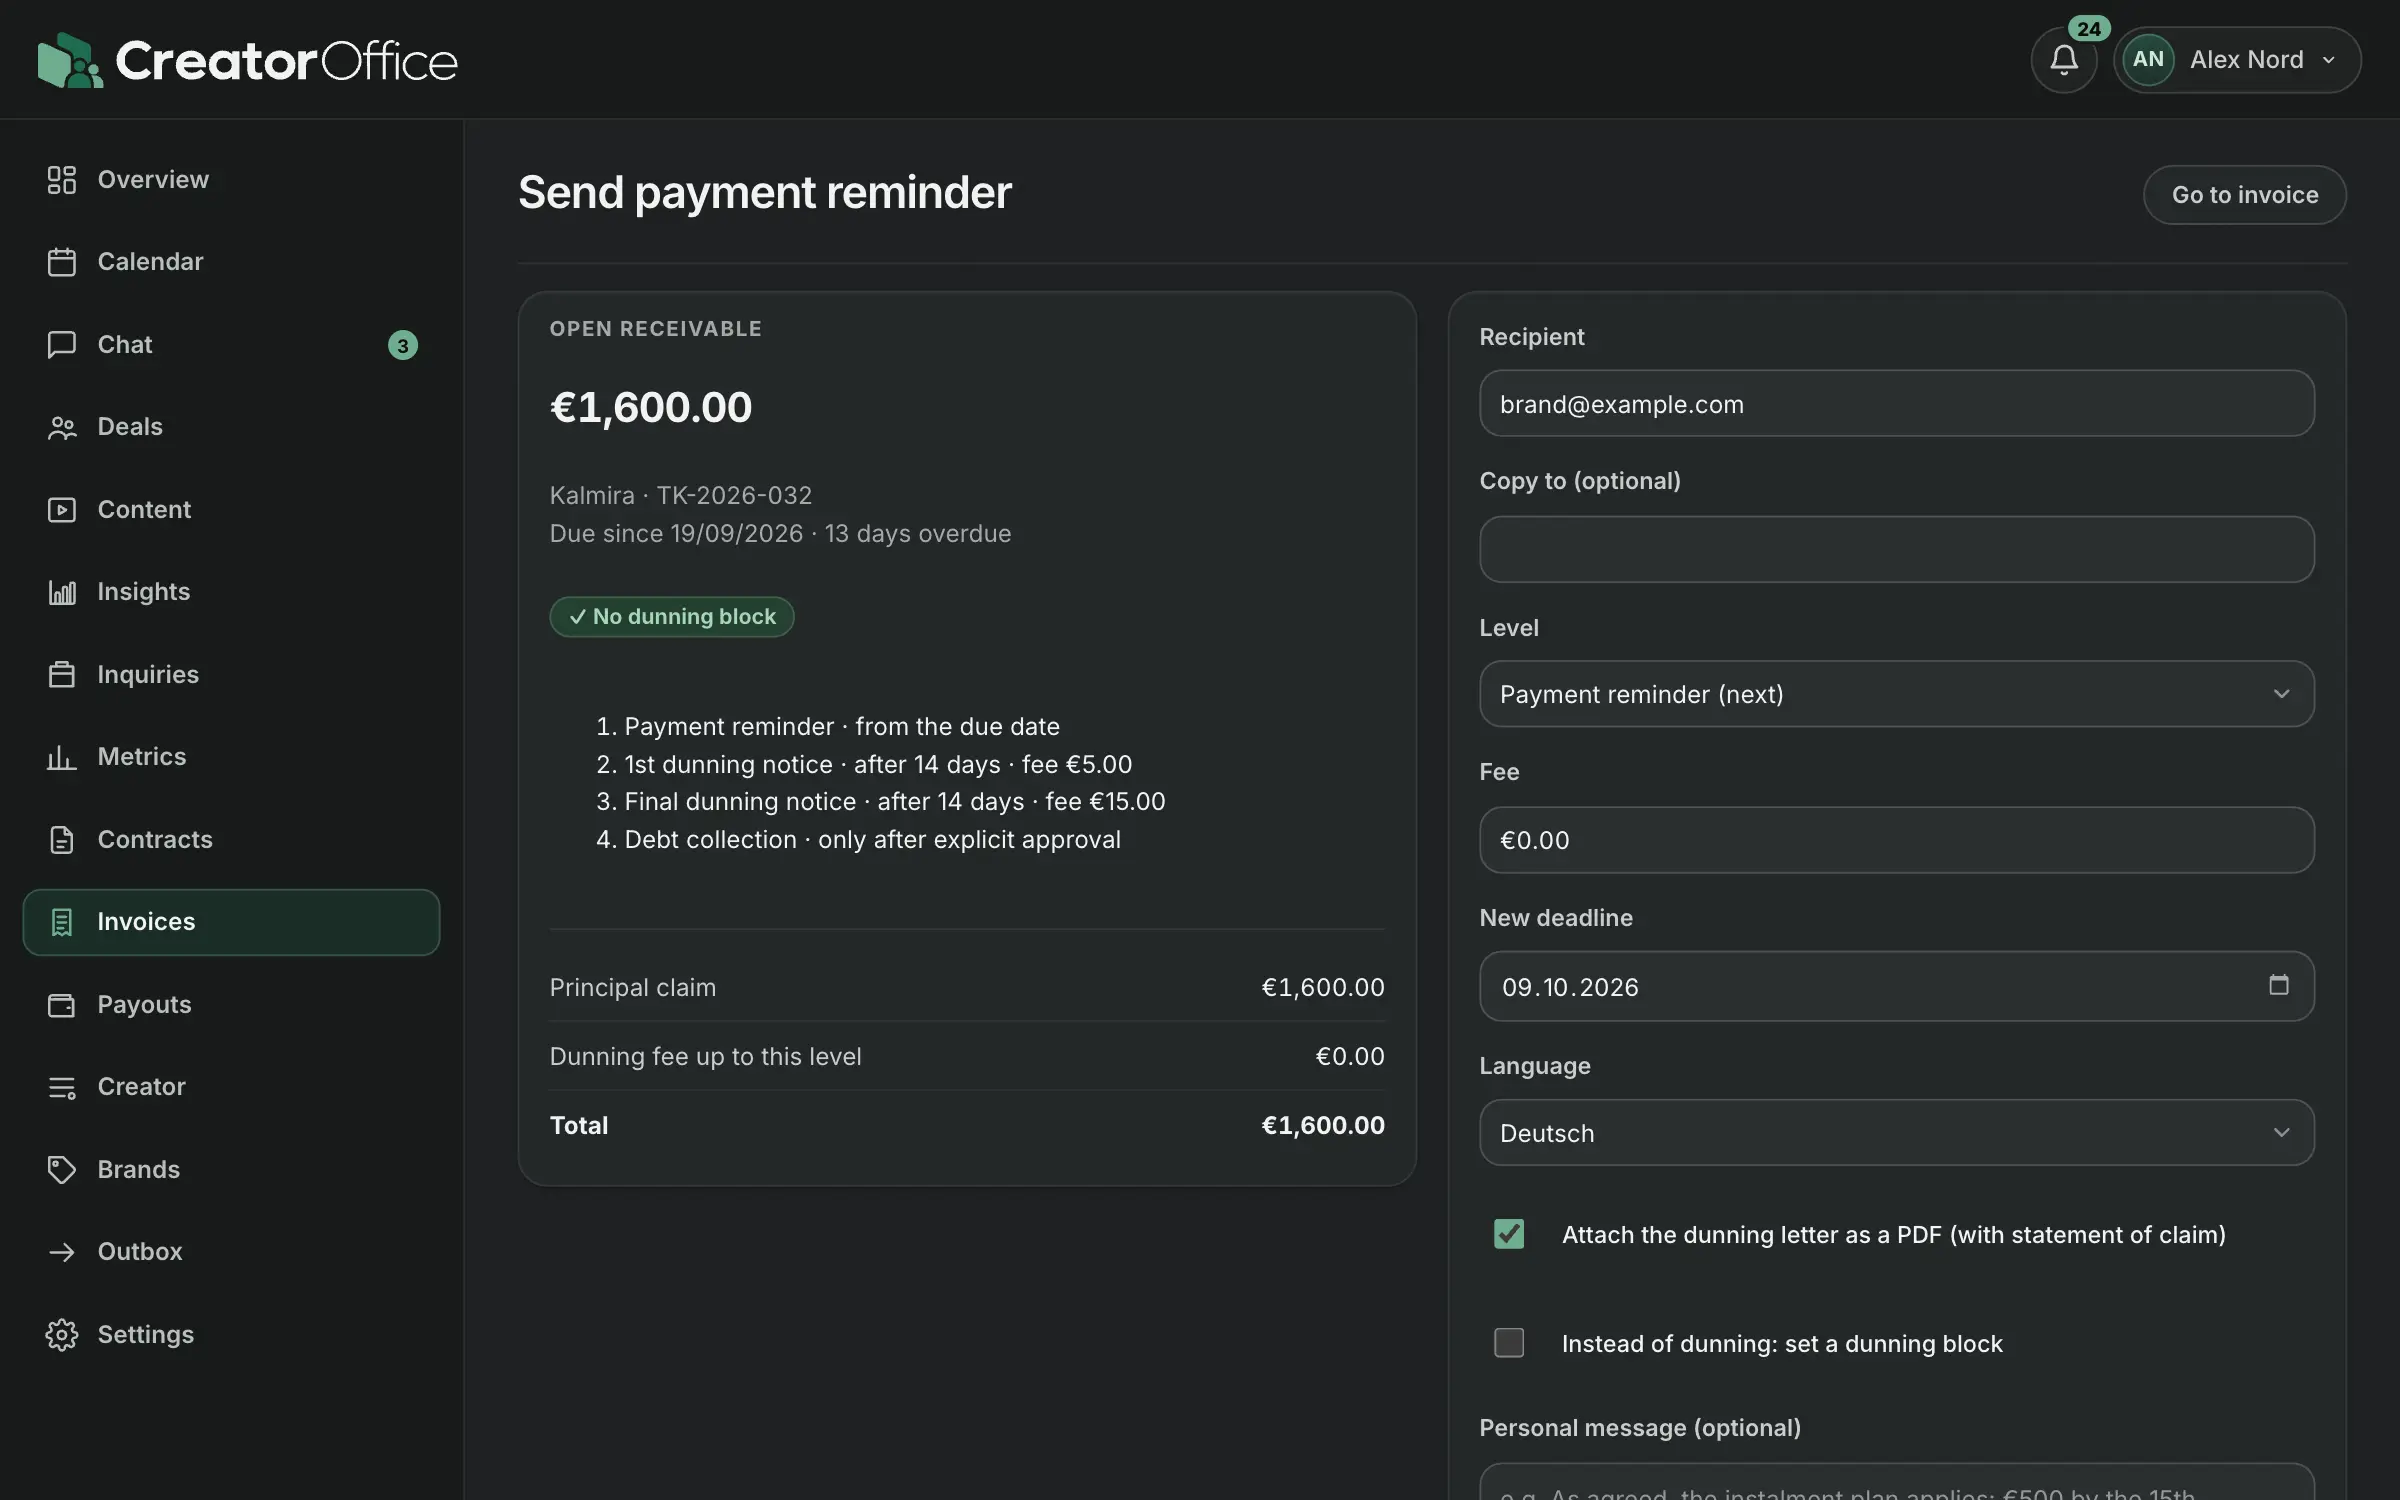The width and height of the screenshot is (2400, 1500).
Task: Focus the Copy to (optional) field
Action: (x=1896, y=549)
